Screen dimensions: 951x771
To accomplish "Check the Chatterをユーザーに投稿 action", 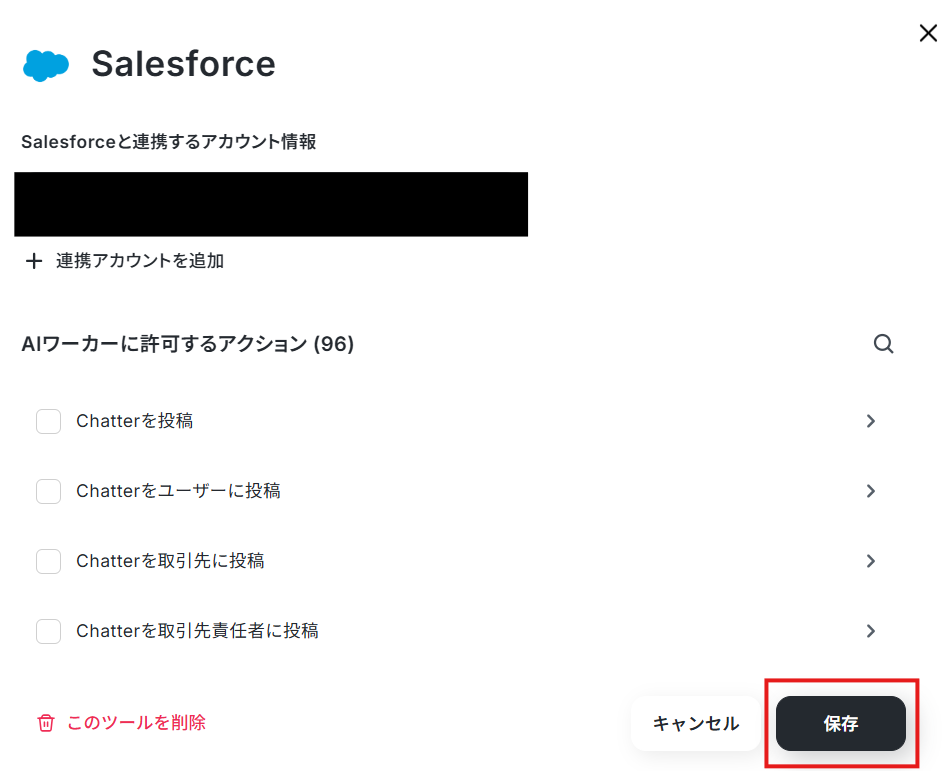I will pos(49,491).
